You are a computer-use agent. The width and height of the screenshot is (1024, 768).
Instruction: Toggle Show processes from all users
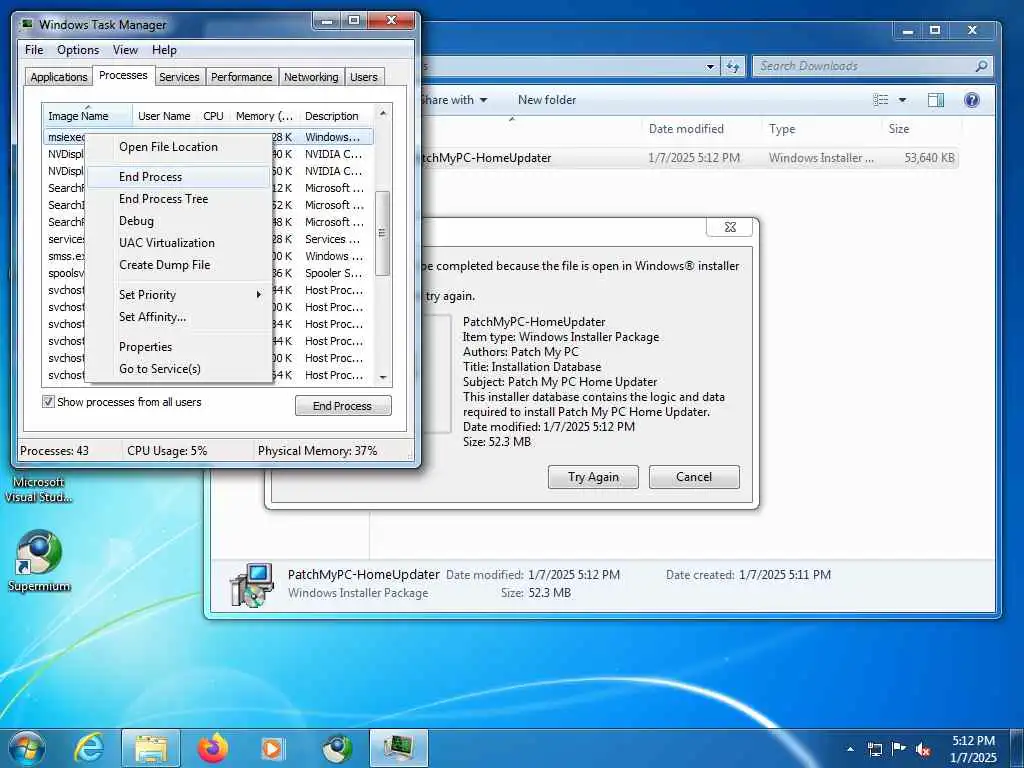pos(48,402)
